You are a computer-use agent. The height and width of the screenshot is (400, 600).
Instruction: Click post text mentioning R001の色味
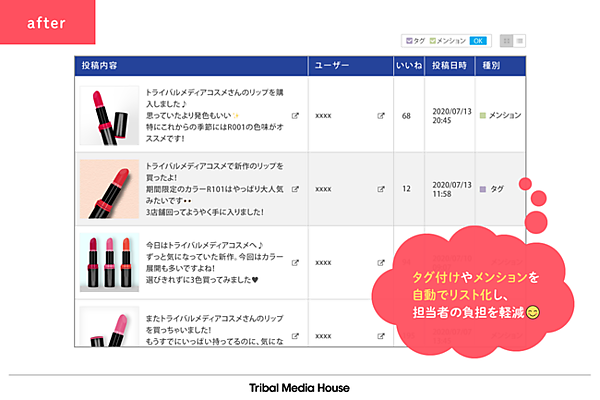[215, 116]
